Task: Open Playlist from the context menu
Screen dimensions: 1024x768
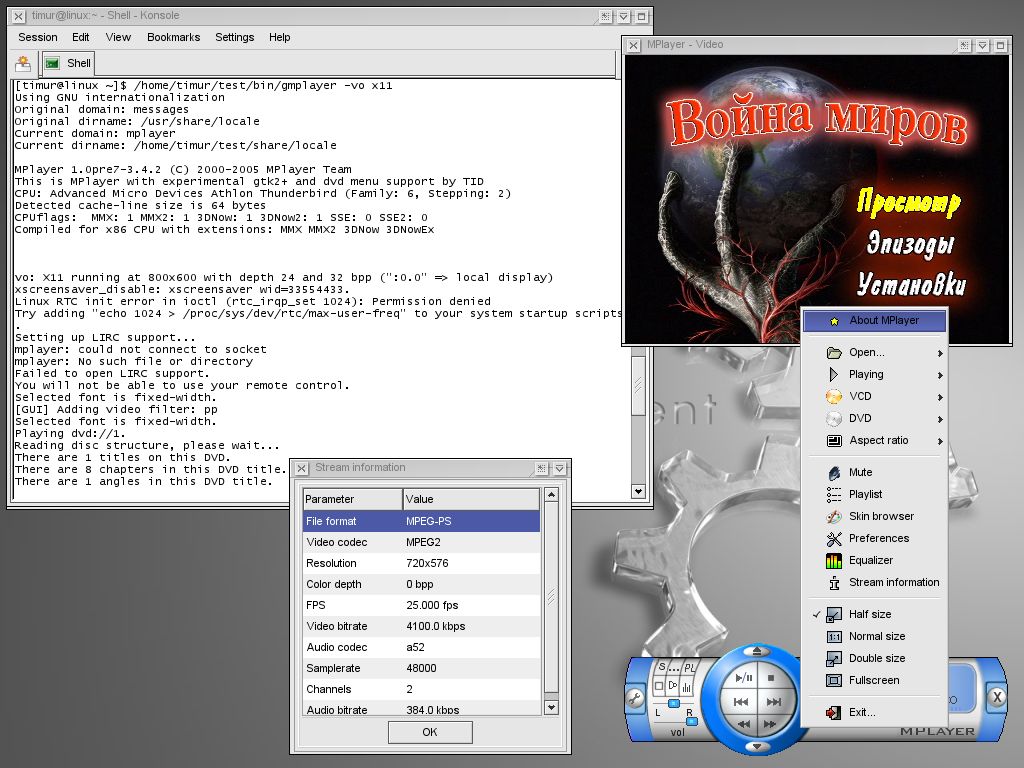Action: 874,494
